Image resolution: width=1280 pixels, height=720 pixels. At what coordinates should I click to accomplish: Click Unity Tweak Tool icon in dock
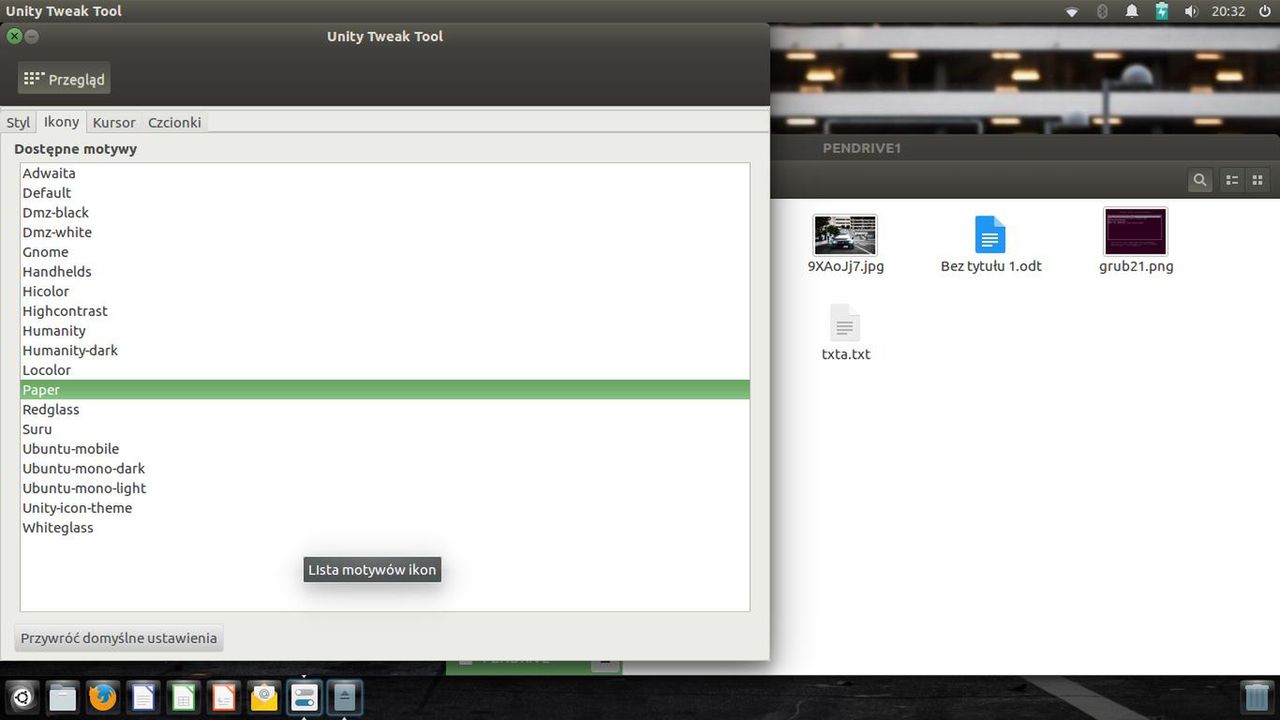(304, 697)
